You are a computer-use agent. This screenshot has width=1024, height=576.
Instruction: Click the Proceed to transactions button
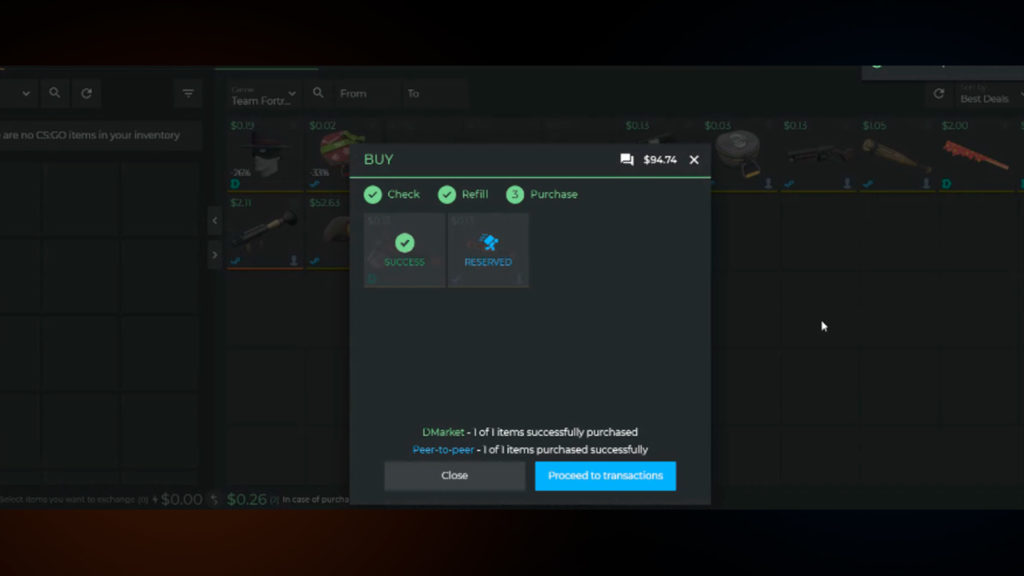605,475
